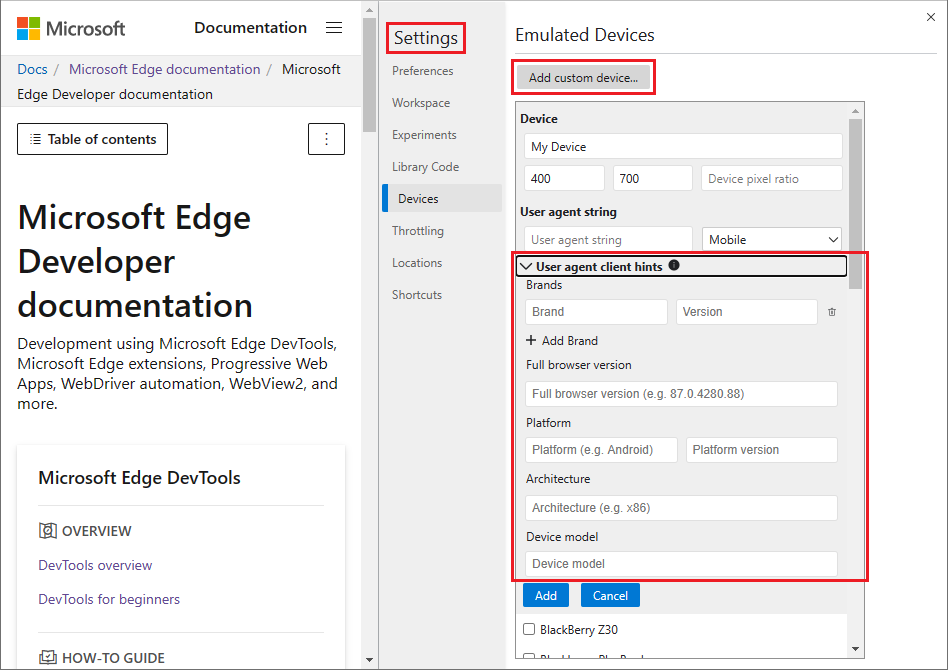
Task: Open the hamburger menu next to Documentation
Action: (x=334, y=28)
